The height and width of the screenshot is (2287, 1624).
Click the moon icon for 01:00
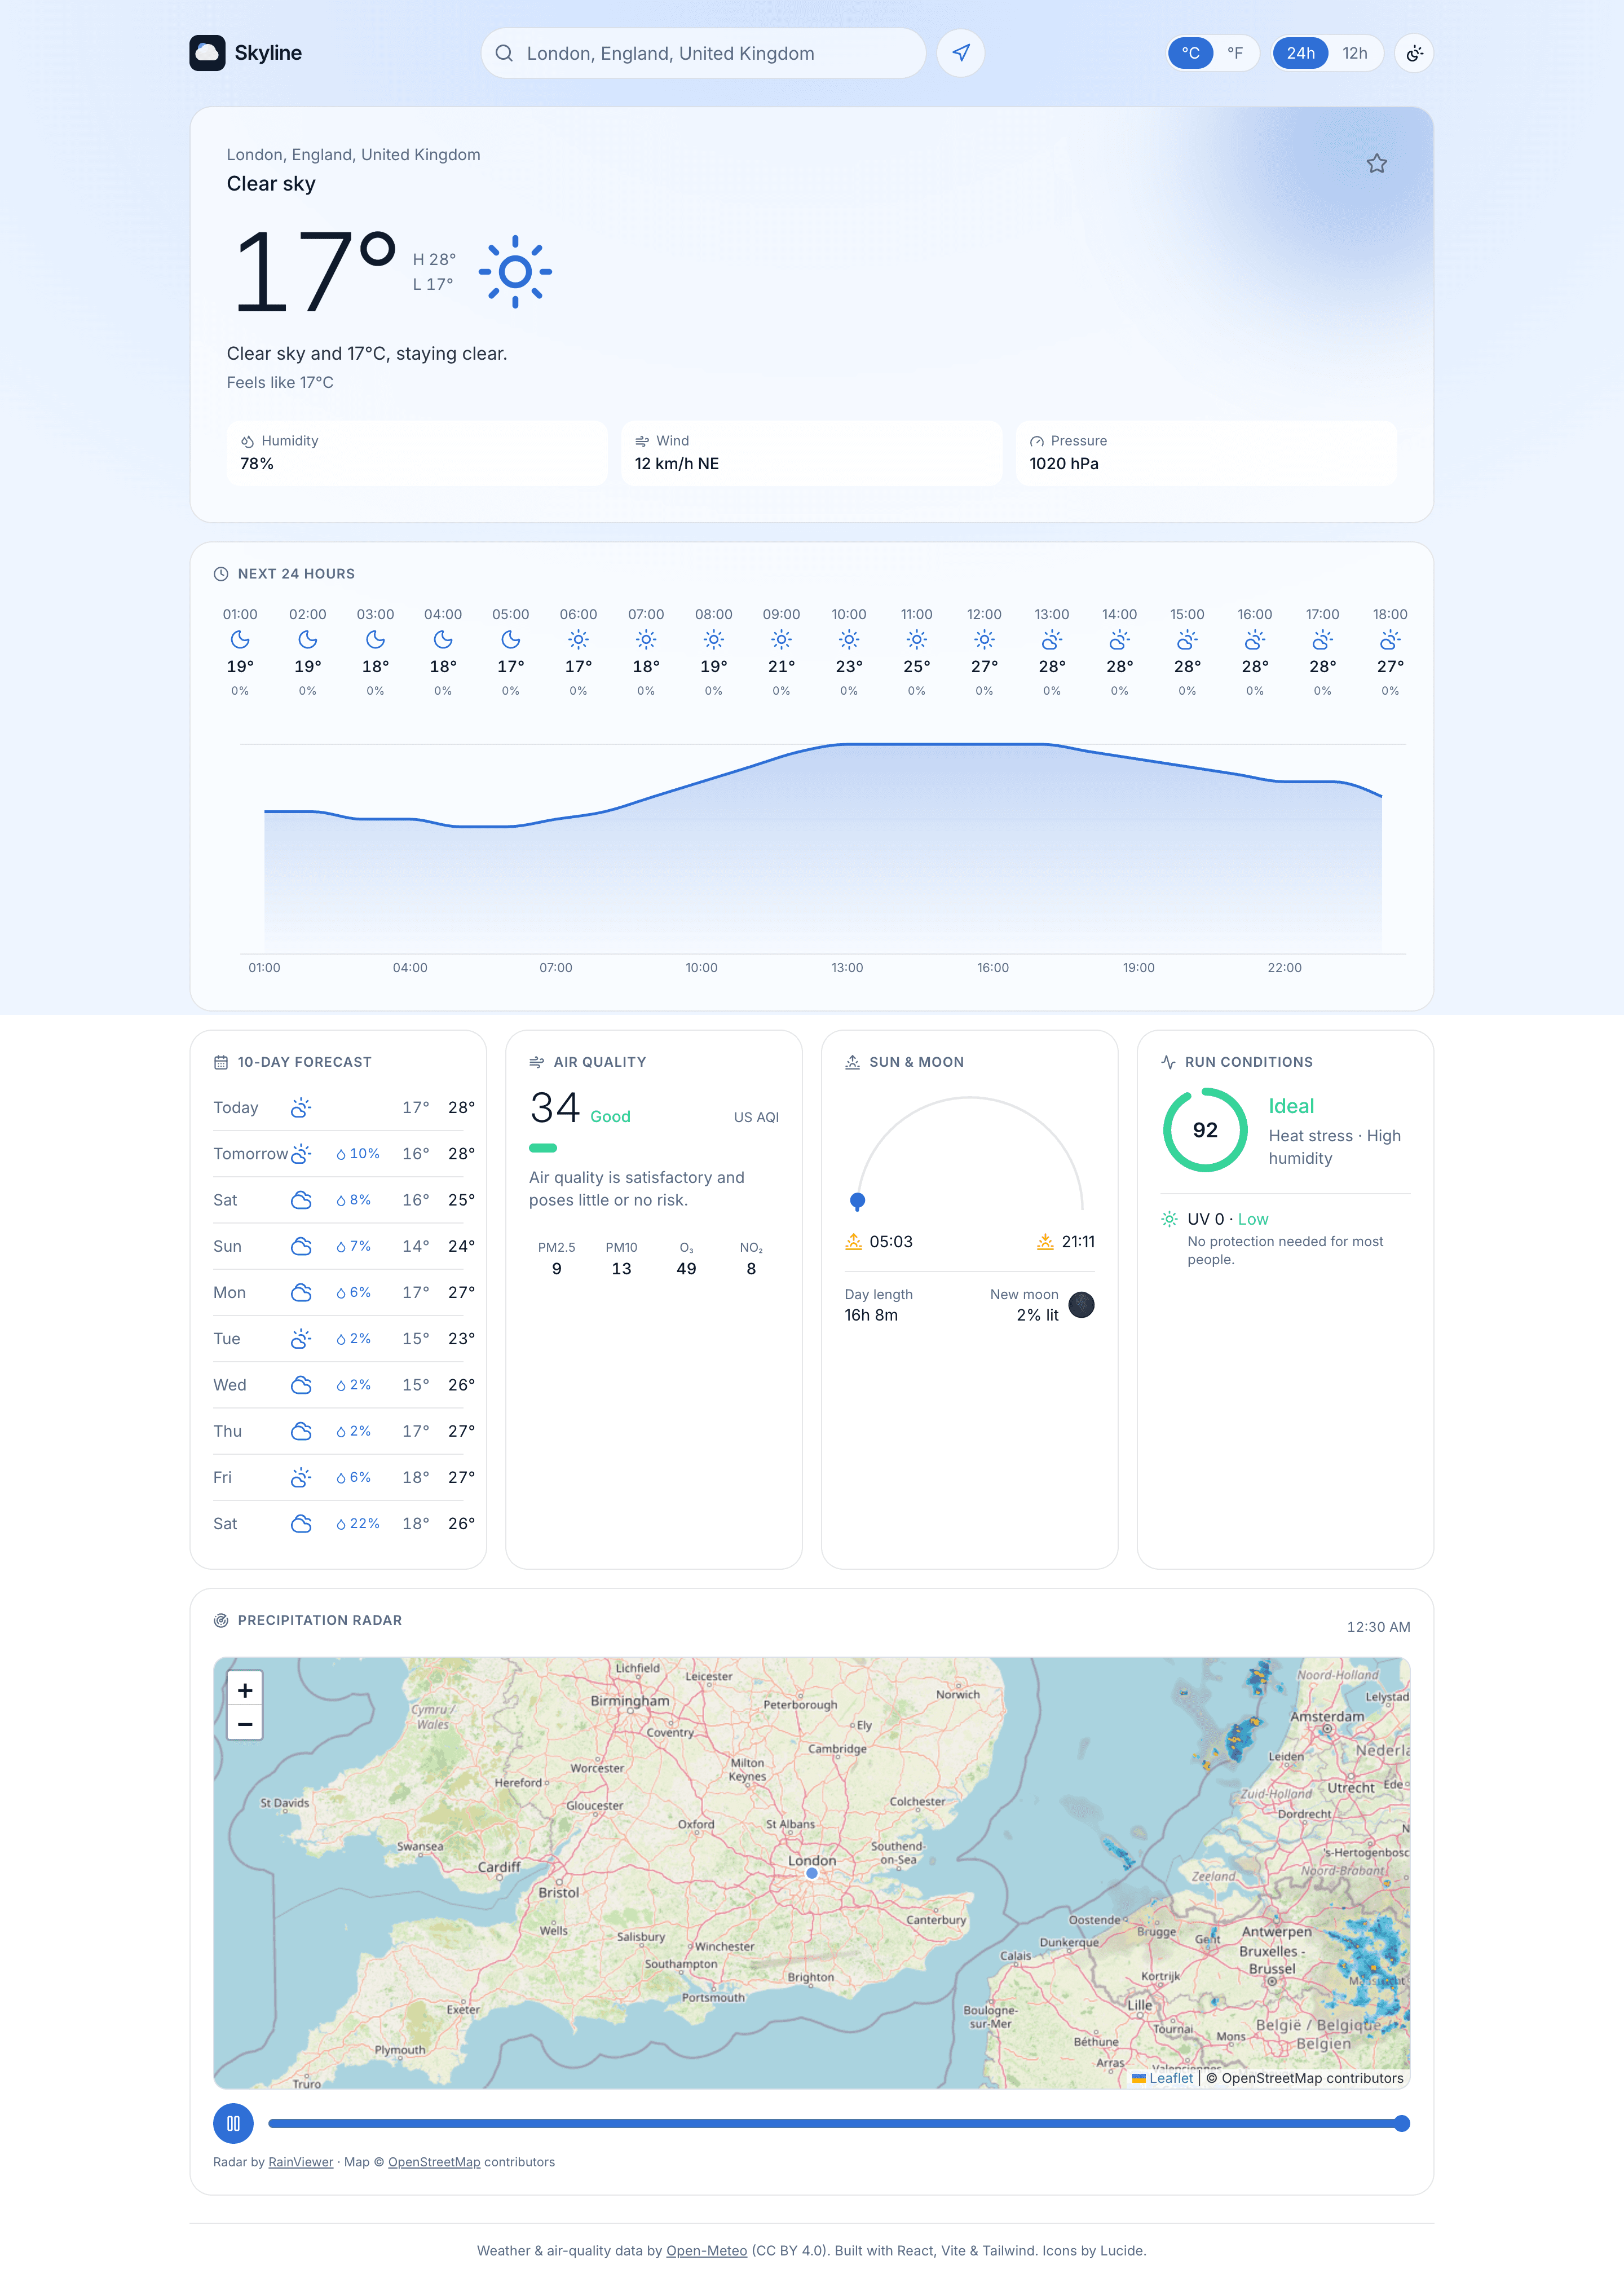click(x=240, y=639)
